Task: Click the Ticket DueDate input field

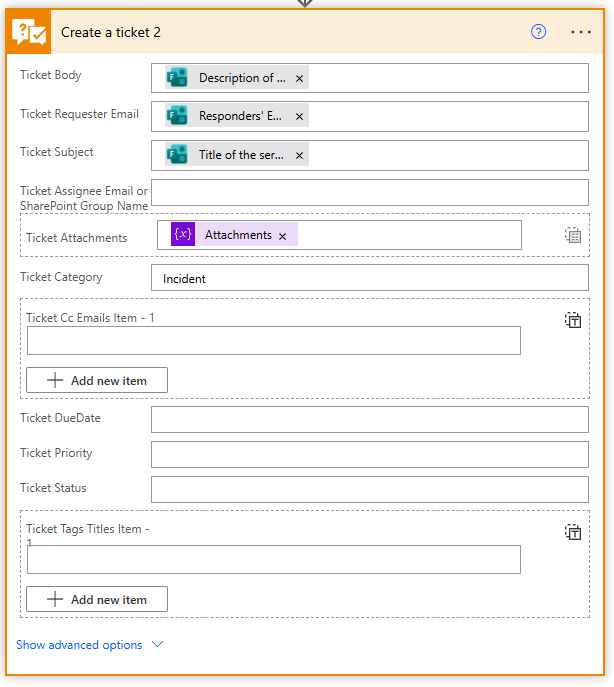Action: coord(369,419)
